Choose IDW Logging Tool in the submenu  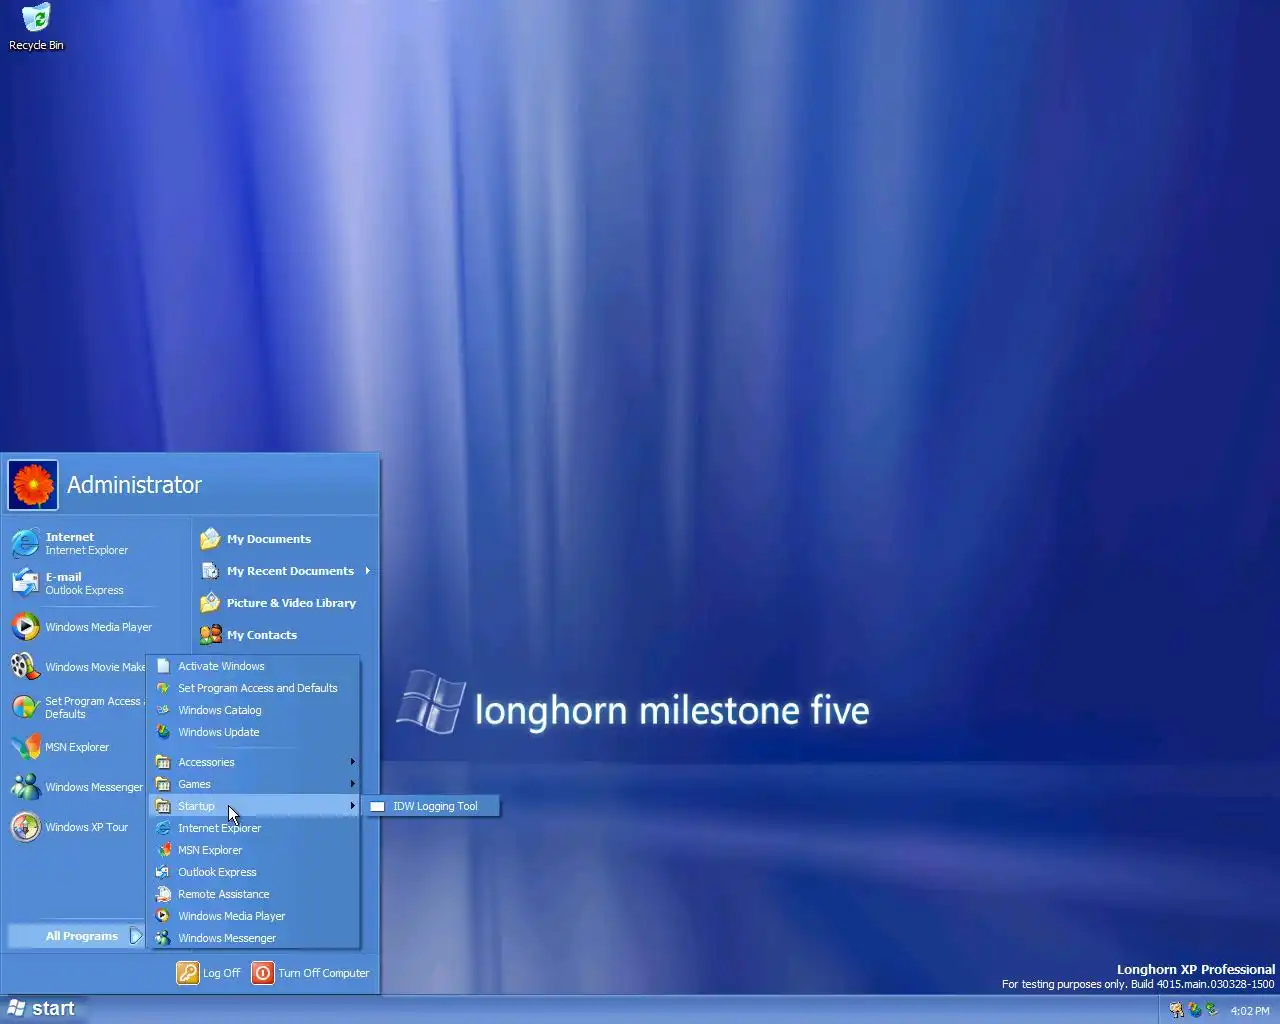pos(431,806)
